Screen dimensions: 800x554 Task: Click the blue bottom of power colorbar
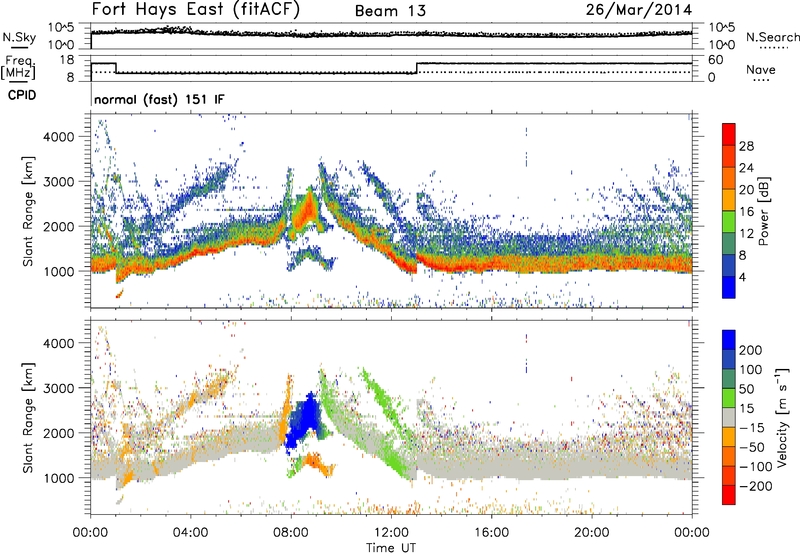pyautogui.click(x=729, y=287)
